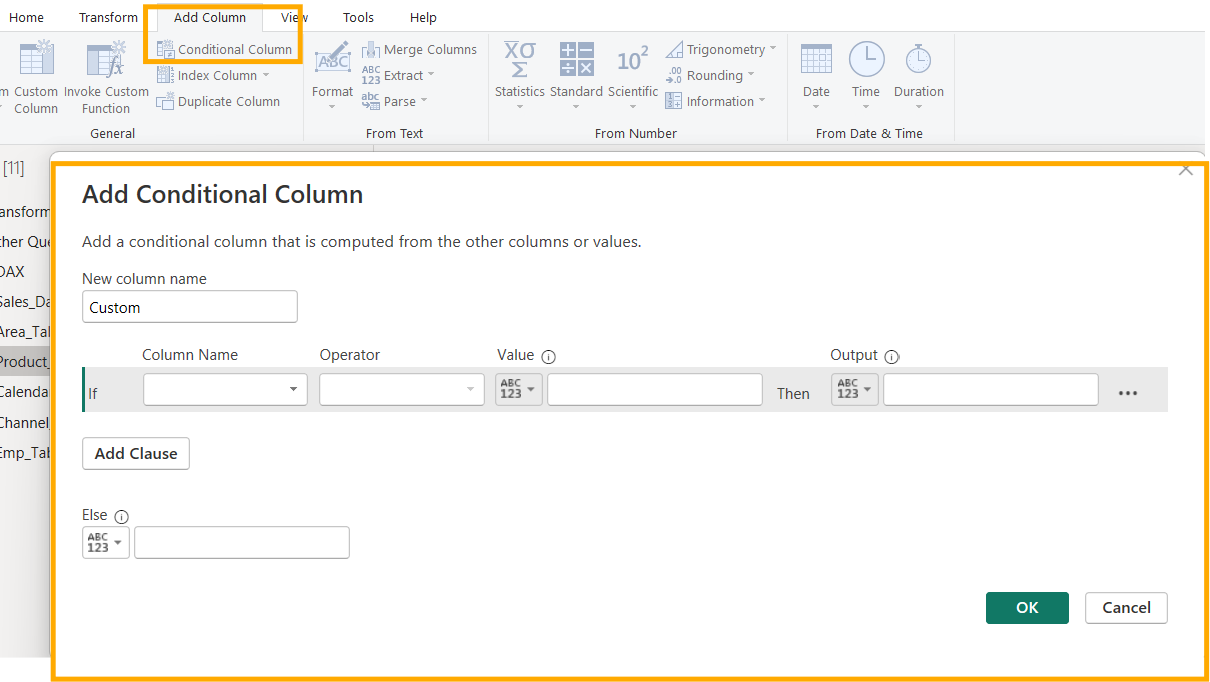
Task: Open the Format text menu
Action: (x=332, y=75)
